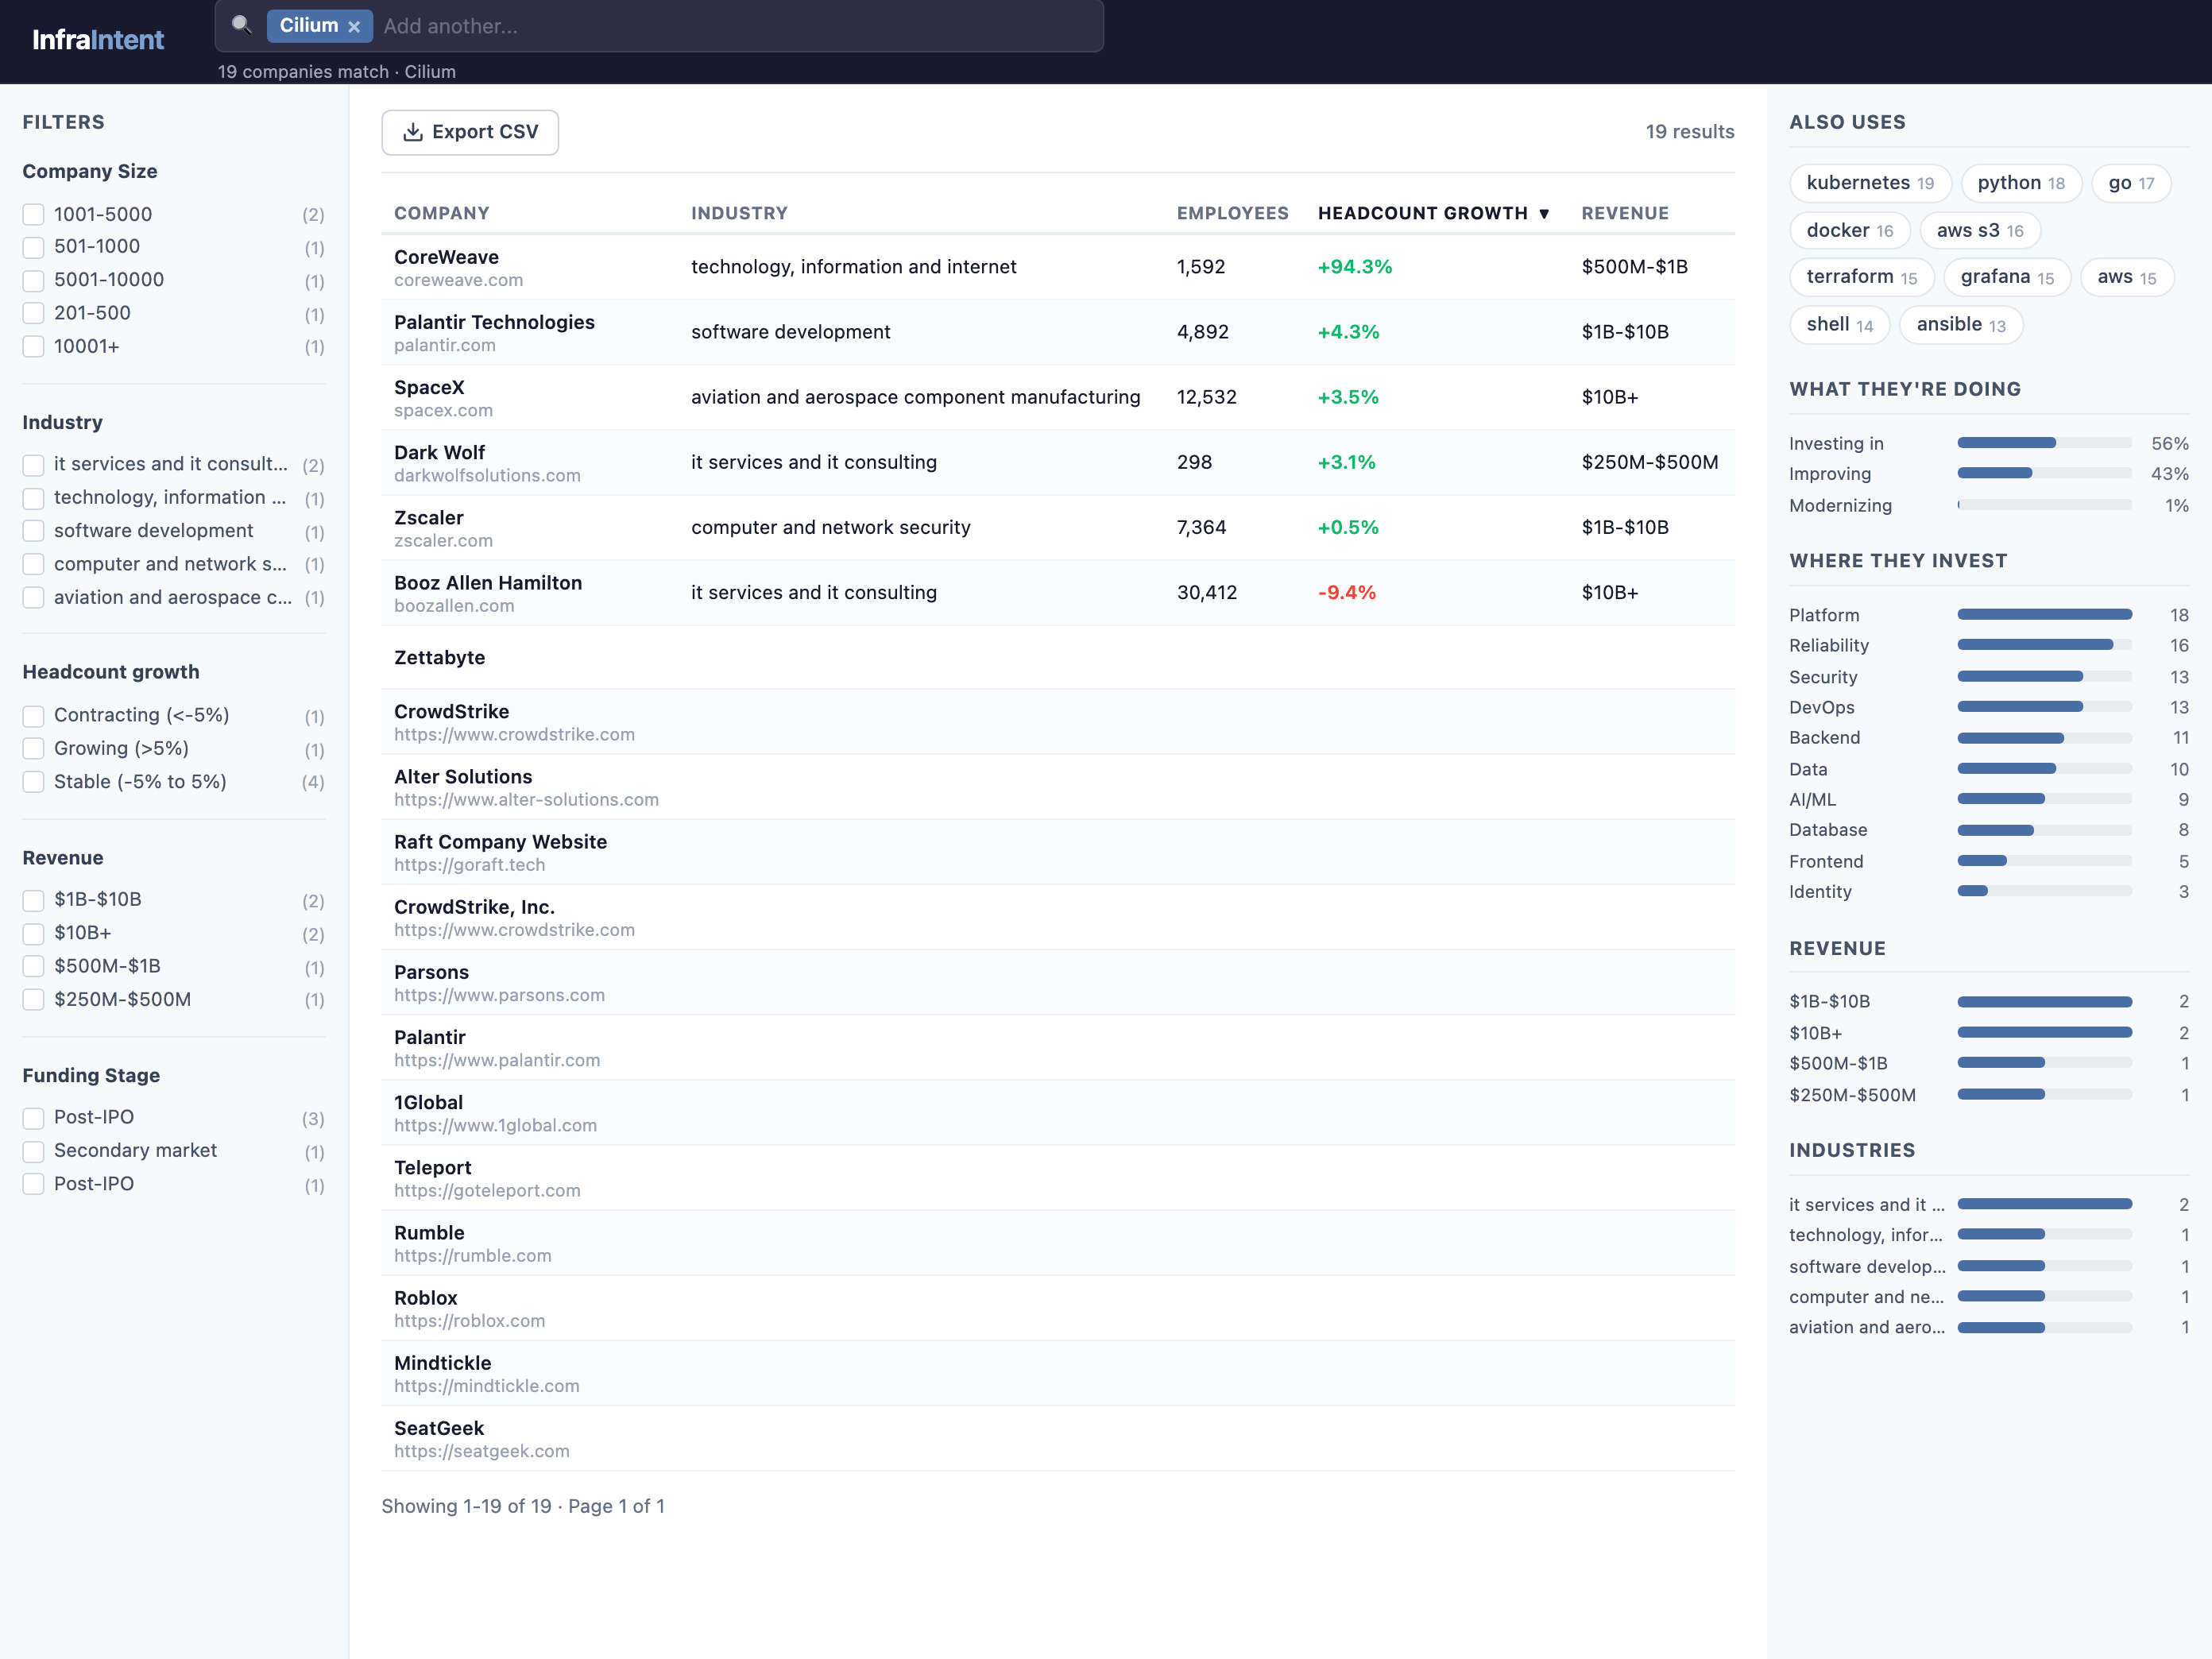Screen dimensions: 2212x1659
Task: Click the download icon on Export CSV
Action: 413,131
